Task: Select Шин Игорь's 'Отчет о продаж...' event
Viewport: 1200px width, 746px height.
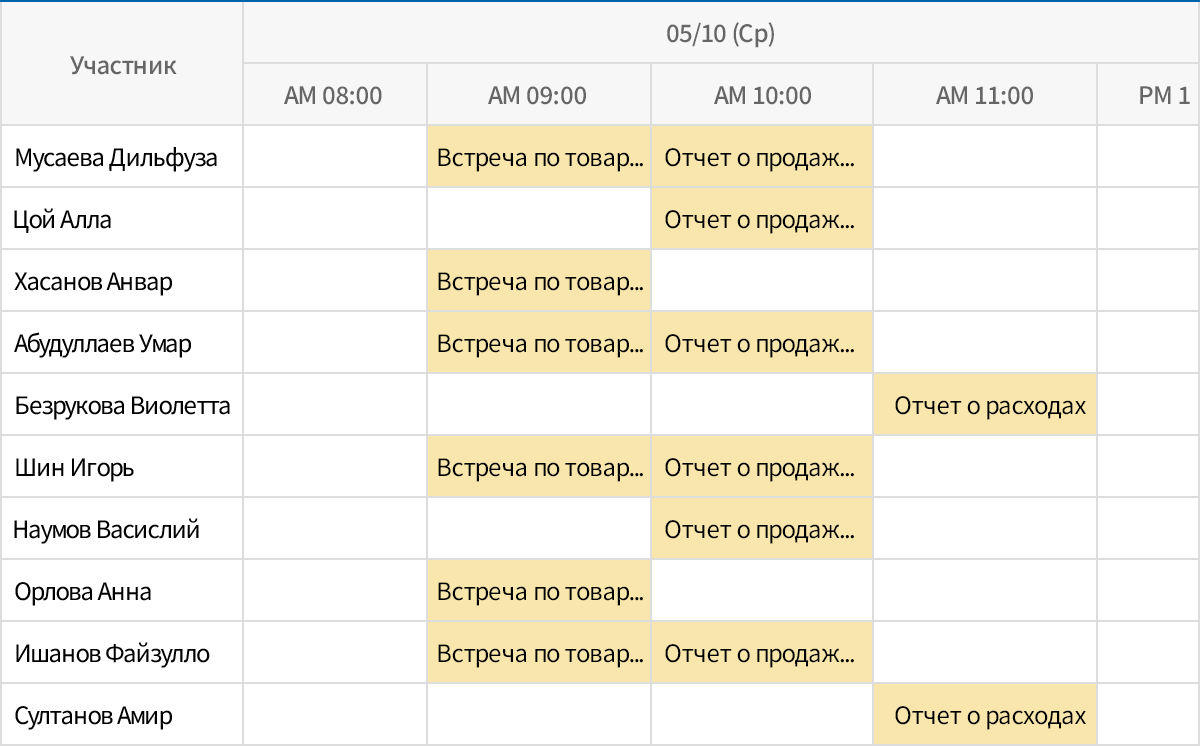Action: pyautogui.click(x=762, y=466)
